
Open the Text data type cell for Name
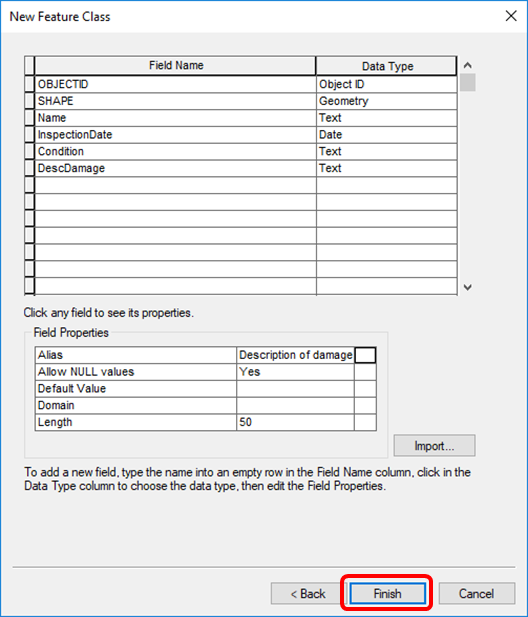(386, 118)
